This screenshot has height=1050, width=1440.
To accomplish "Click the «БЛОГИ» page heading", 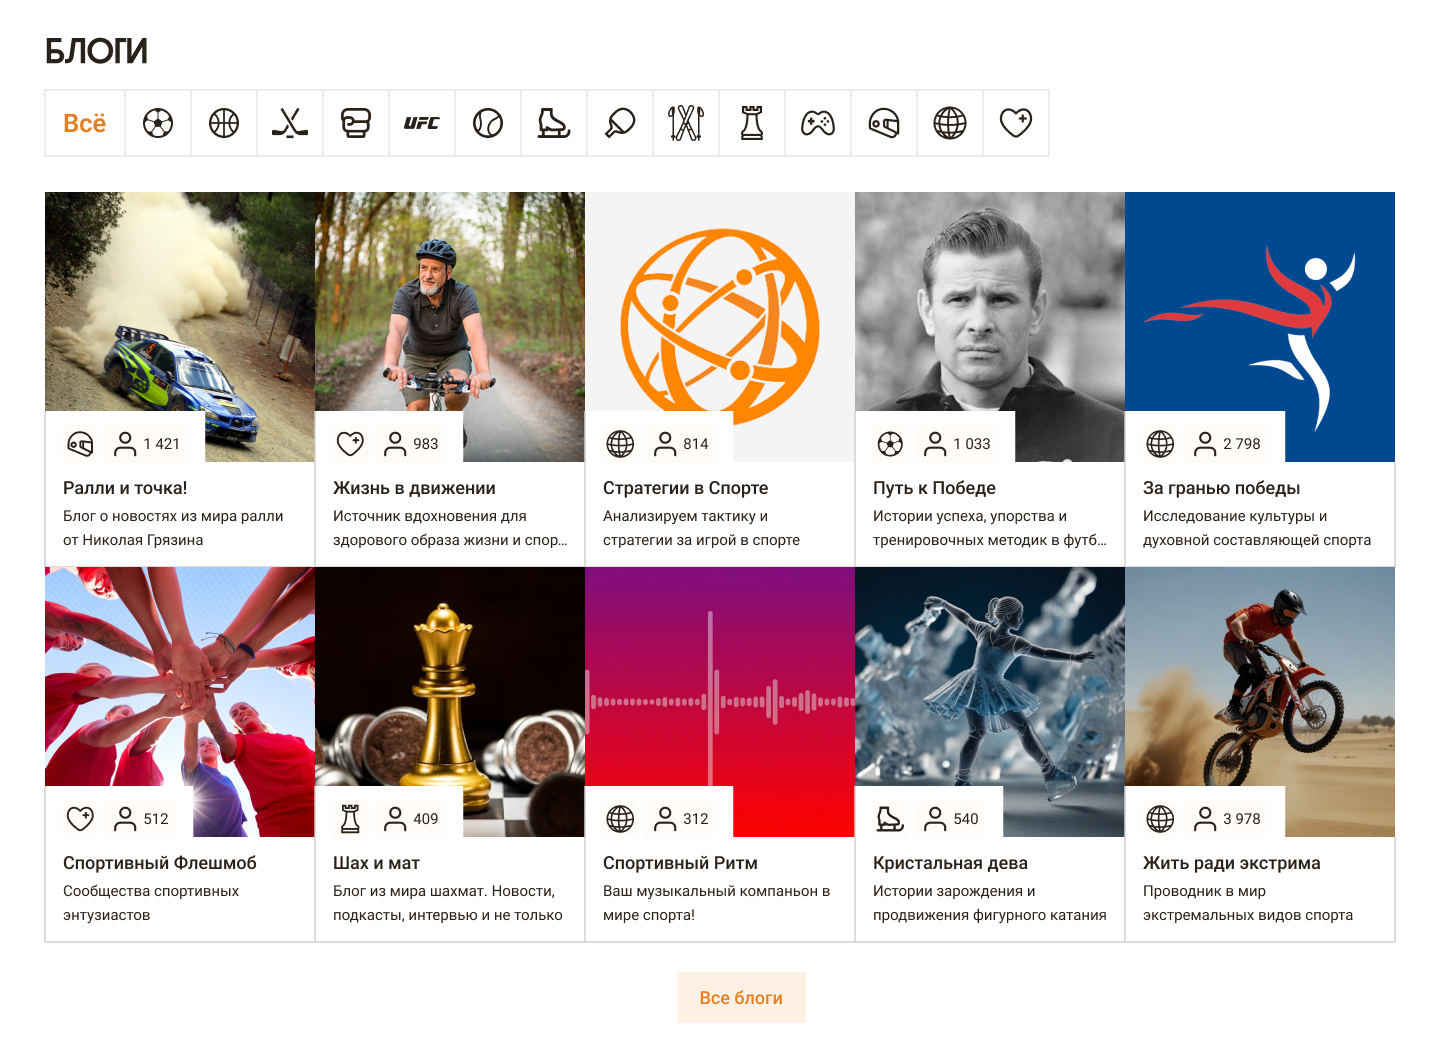I will (x=96, y=51).
